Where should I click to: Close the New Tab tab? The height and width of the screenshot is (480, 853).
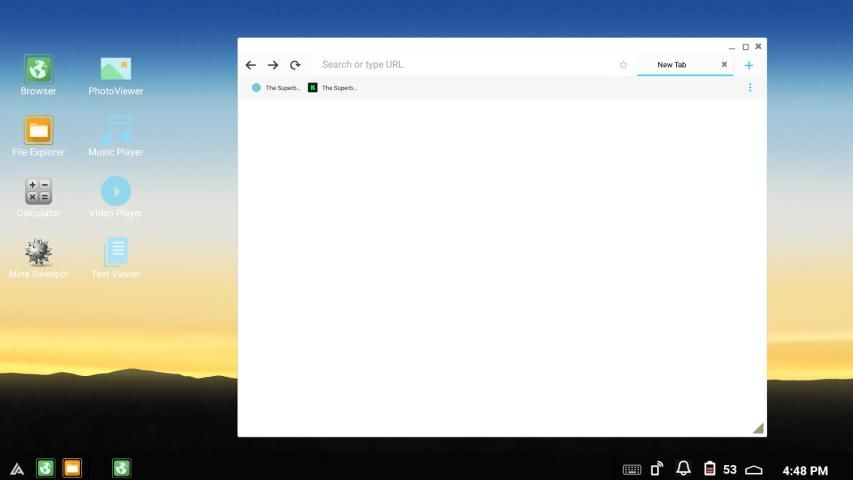(x=724, y=65)
